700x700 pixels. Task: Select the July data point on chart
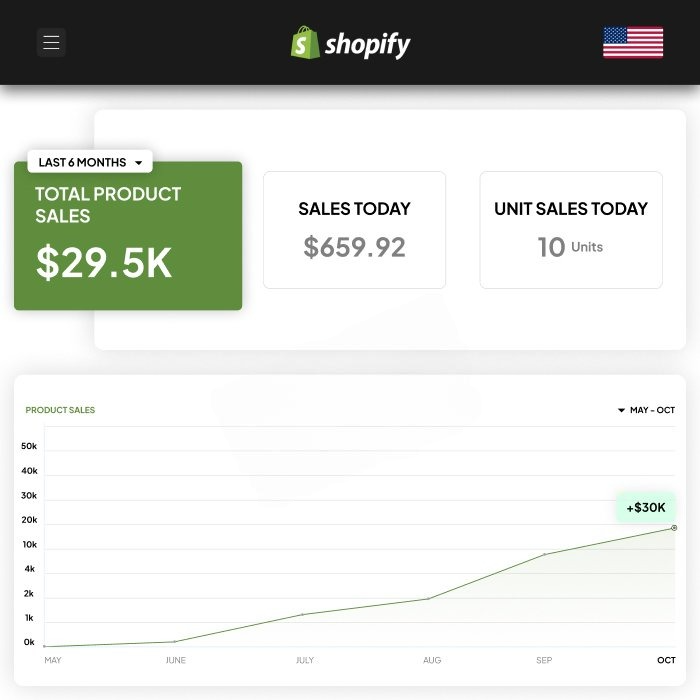click(303, 614)
